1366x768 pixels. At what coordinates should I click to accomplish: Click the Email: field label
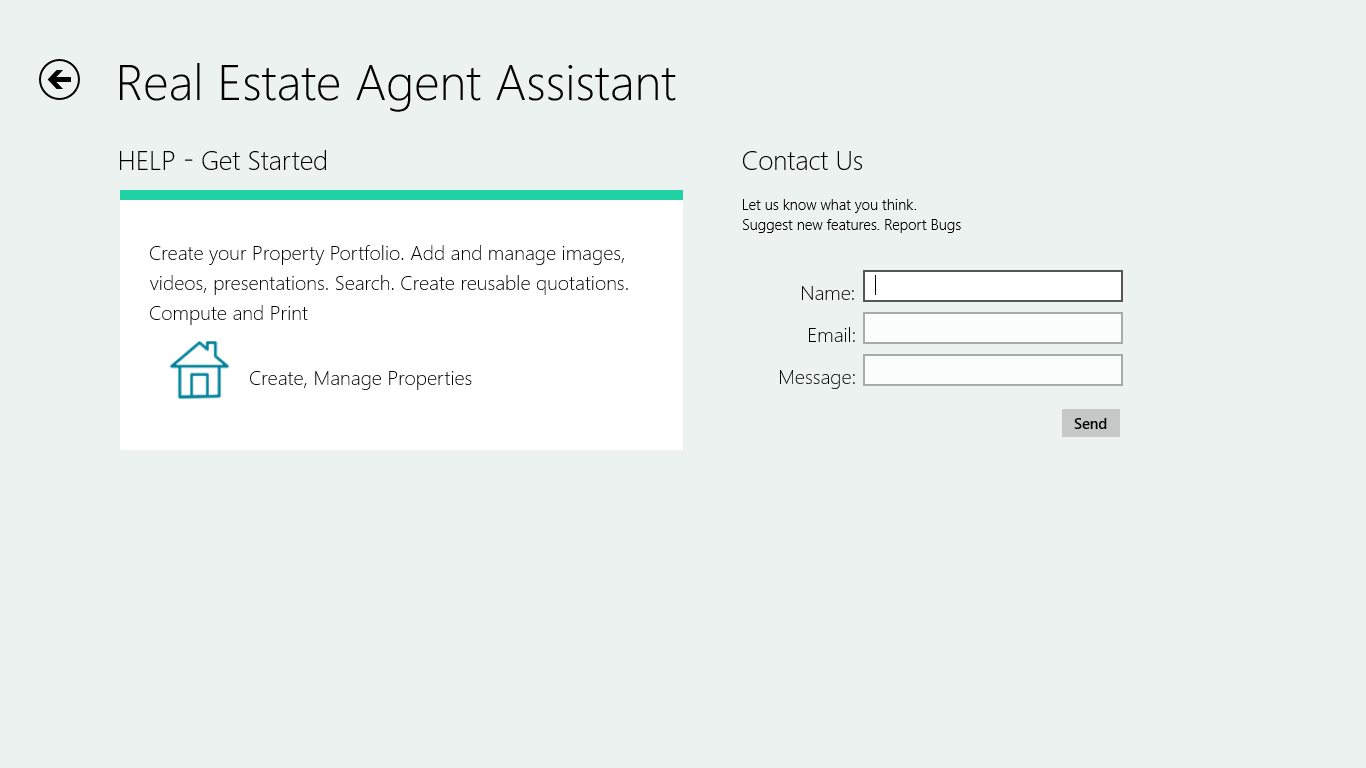831,335
